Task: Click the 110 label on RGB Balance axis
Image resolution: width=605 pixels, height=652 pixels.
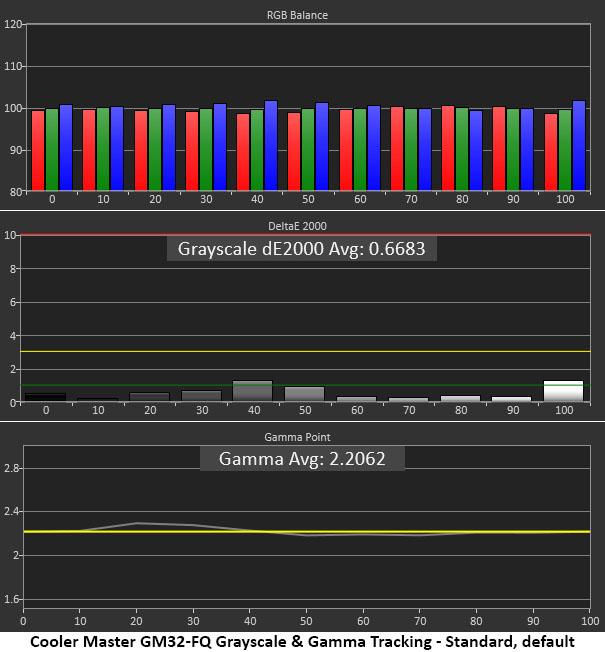Action: tap(12, 66)
